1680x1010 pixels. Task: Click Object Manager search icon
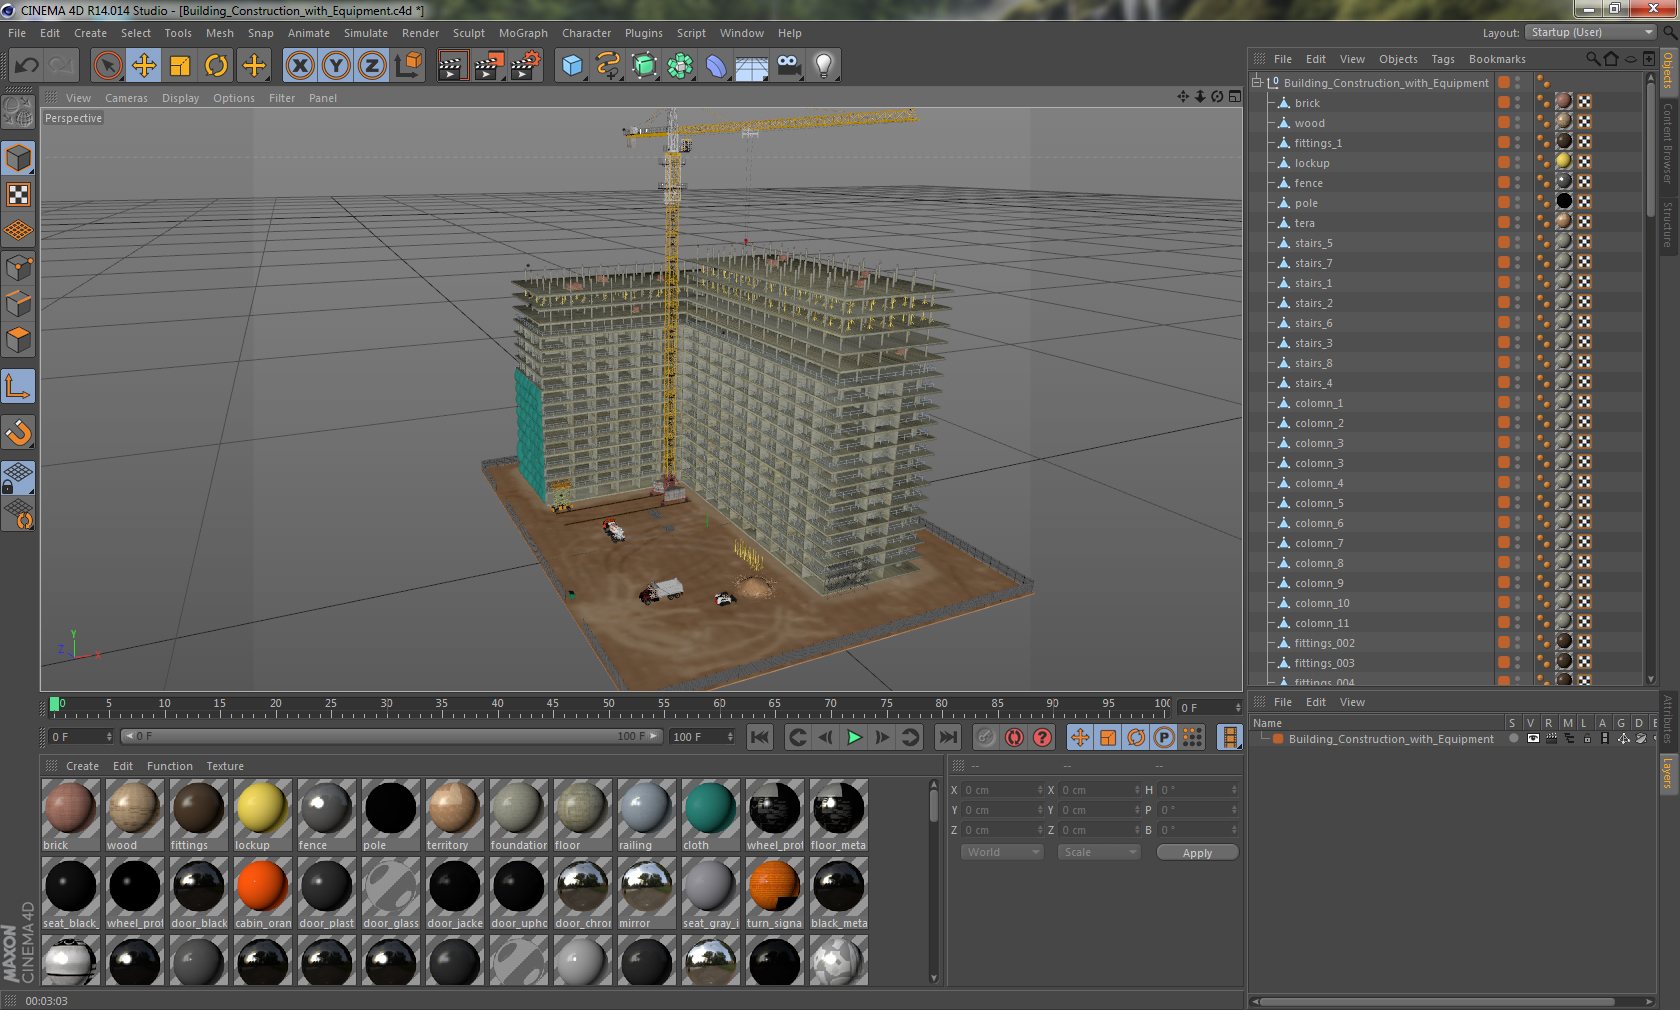tap(1592, 59)
